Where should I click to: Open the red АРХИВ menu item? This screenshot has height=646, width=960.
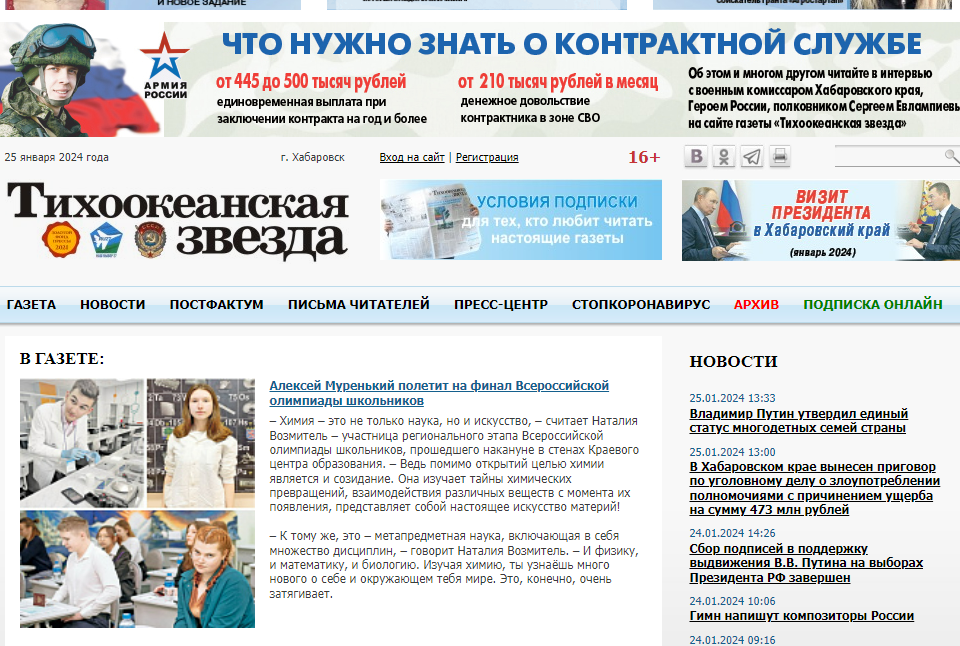point(756,304)
